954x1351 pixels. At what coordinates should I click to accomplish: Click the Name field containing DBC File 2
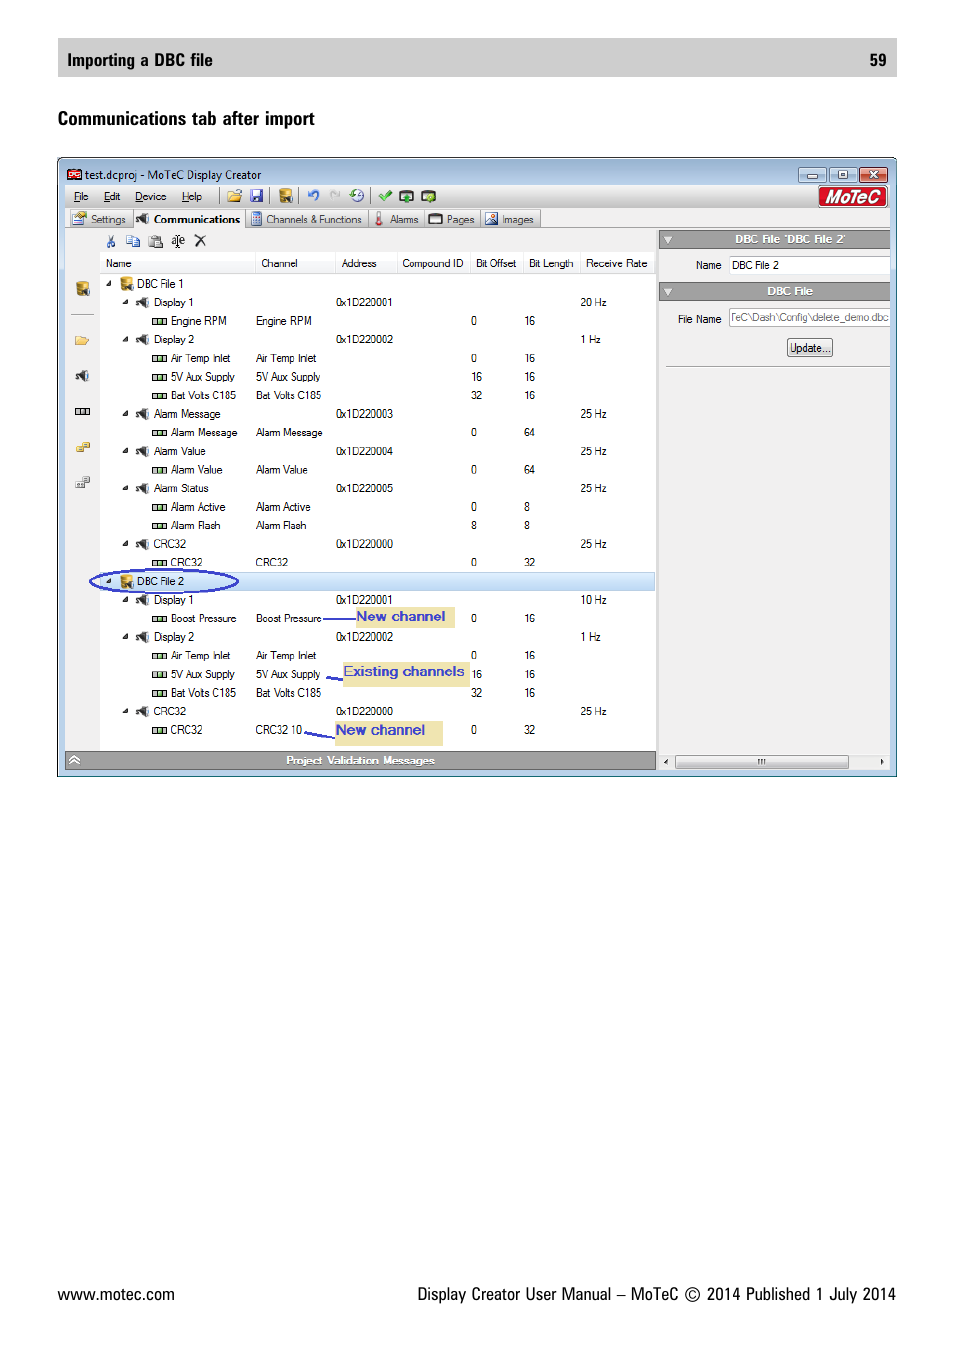(808, 265)
